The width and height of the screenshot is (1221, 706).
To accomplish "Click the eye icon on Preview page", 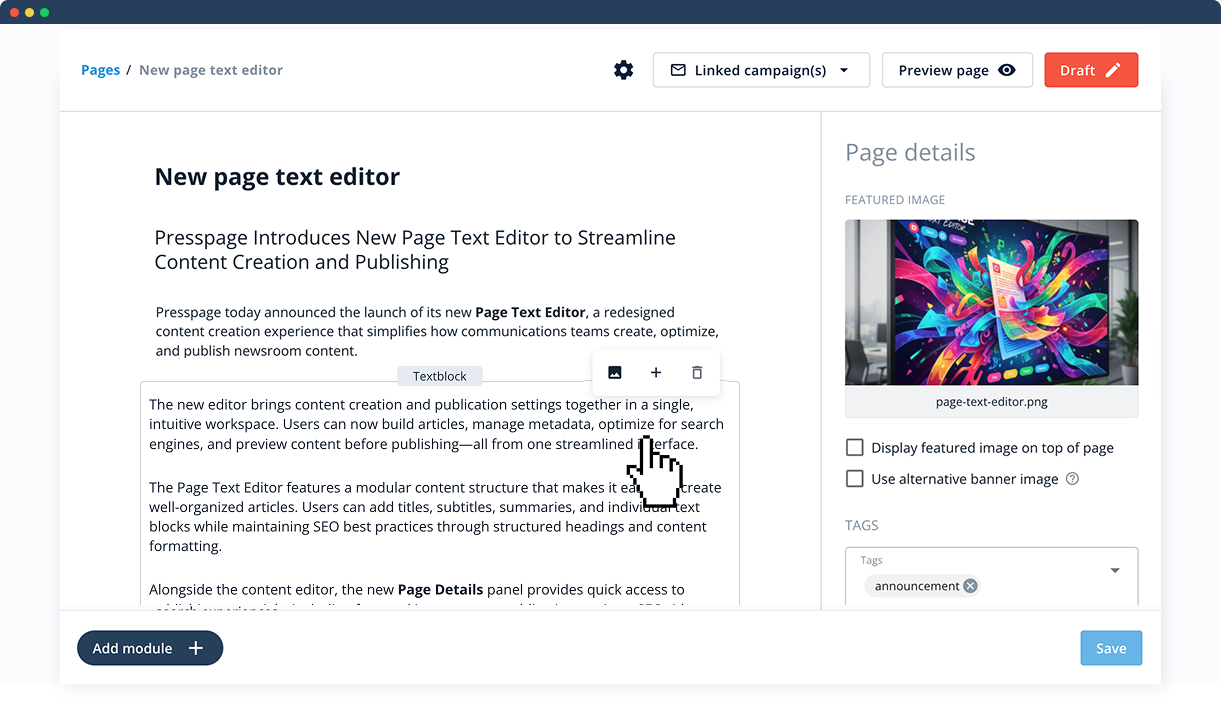I will [1007, 70].
